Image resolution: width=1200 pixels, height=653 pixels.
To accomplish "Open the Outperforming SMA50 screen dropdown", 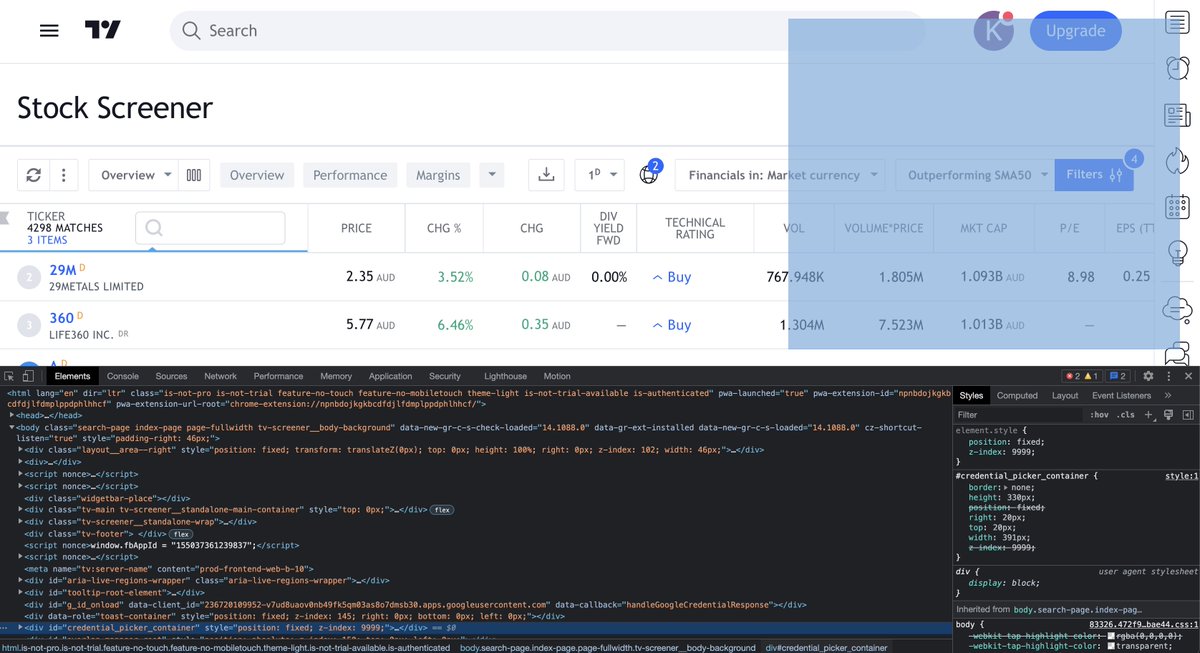I will pos(975,175).
